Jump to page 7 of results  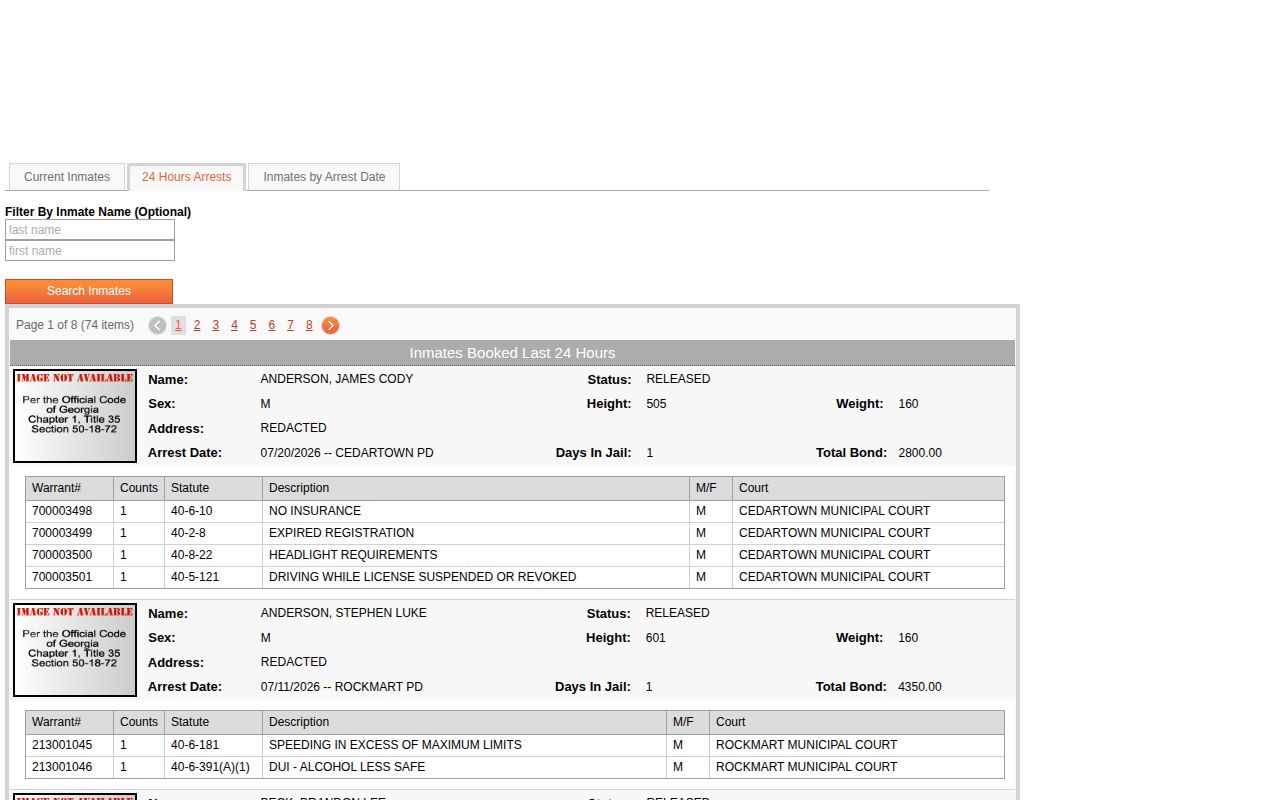pyautogui.click(x=290, y=325)
